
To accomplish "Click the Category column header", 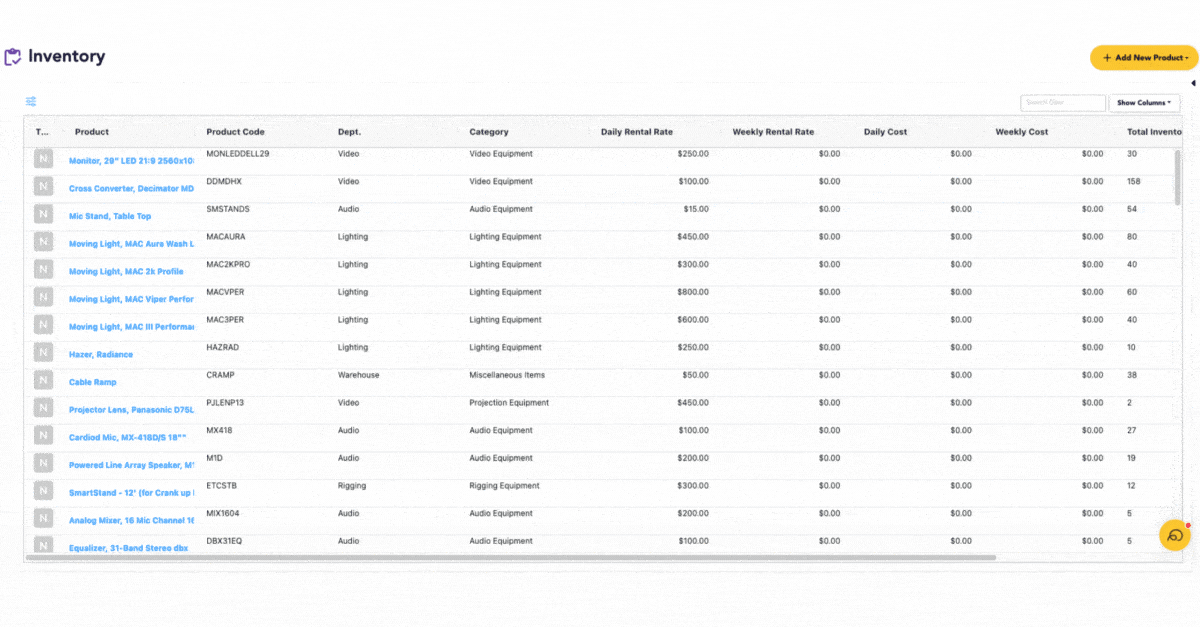I will [x=489, y=132].
